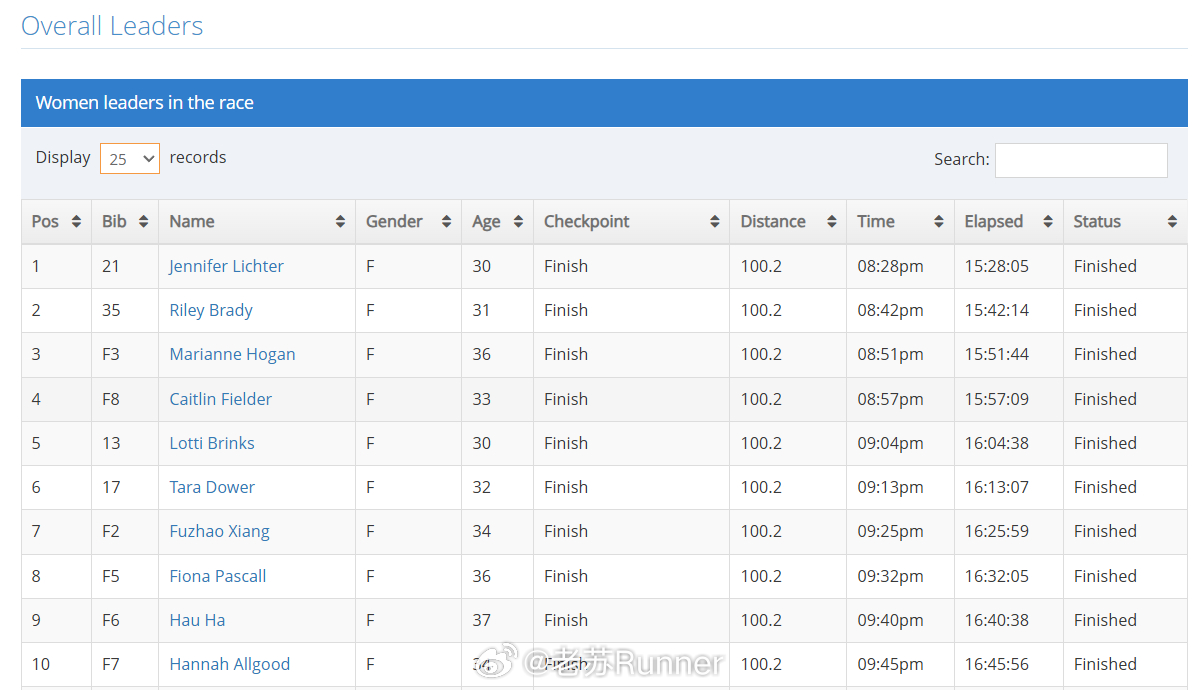
Task: Open Riley Brady's runner profile link
Action: click(x=211, y=310)
